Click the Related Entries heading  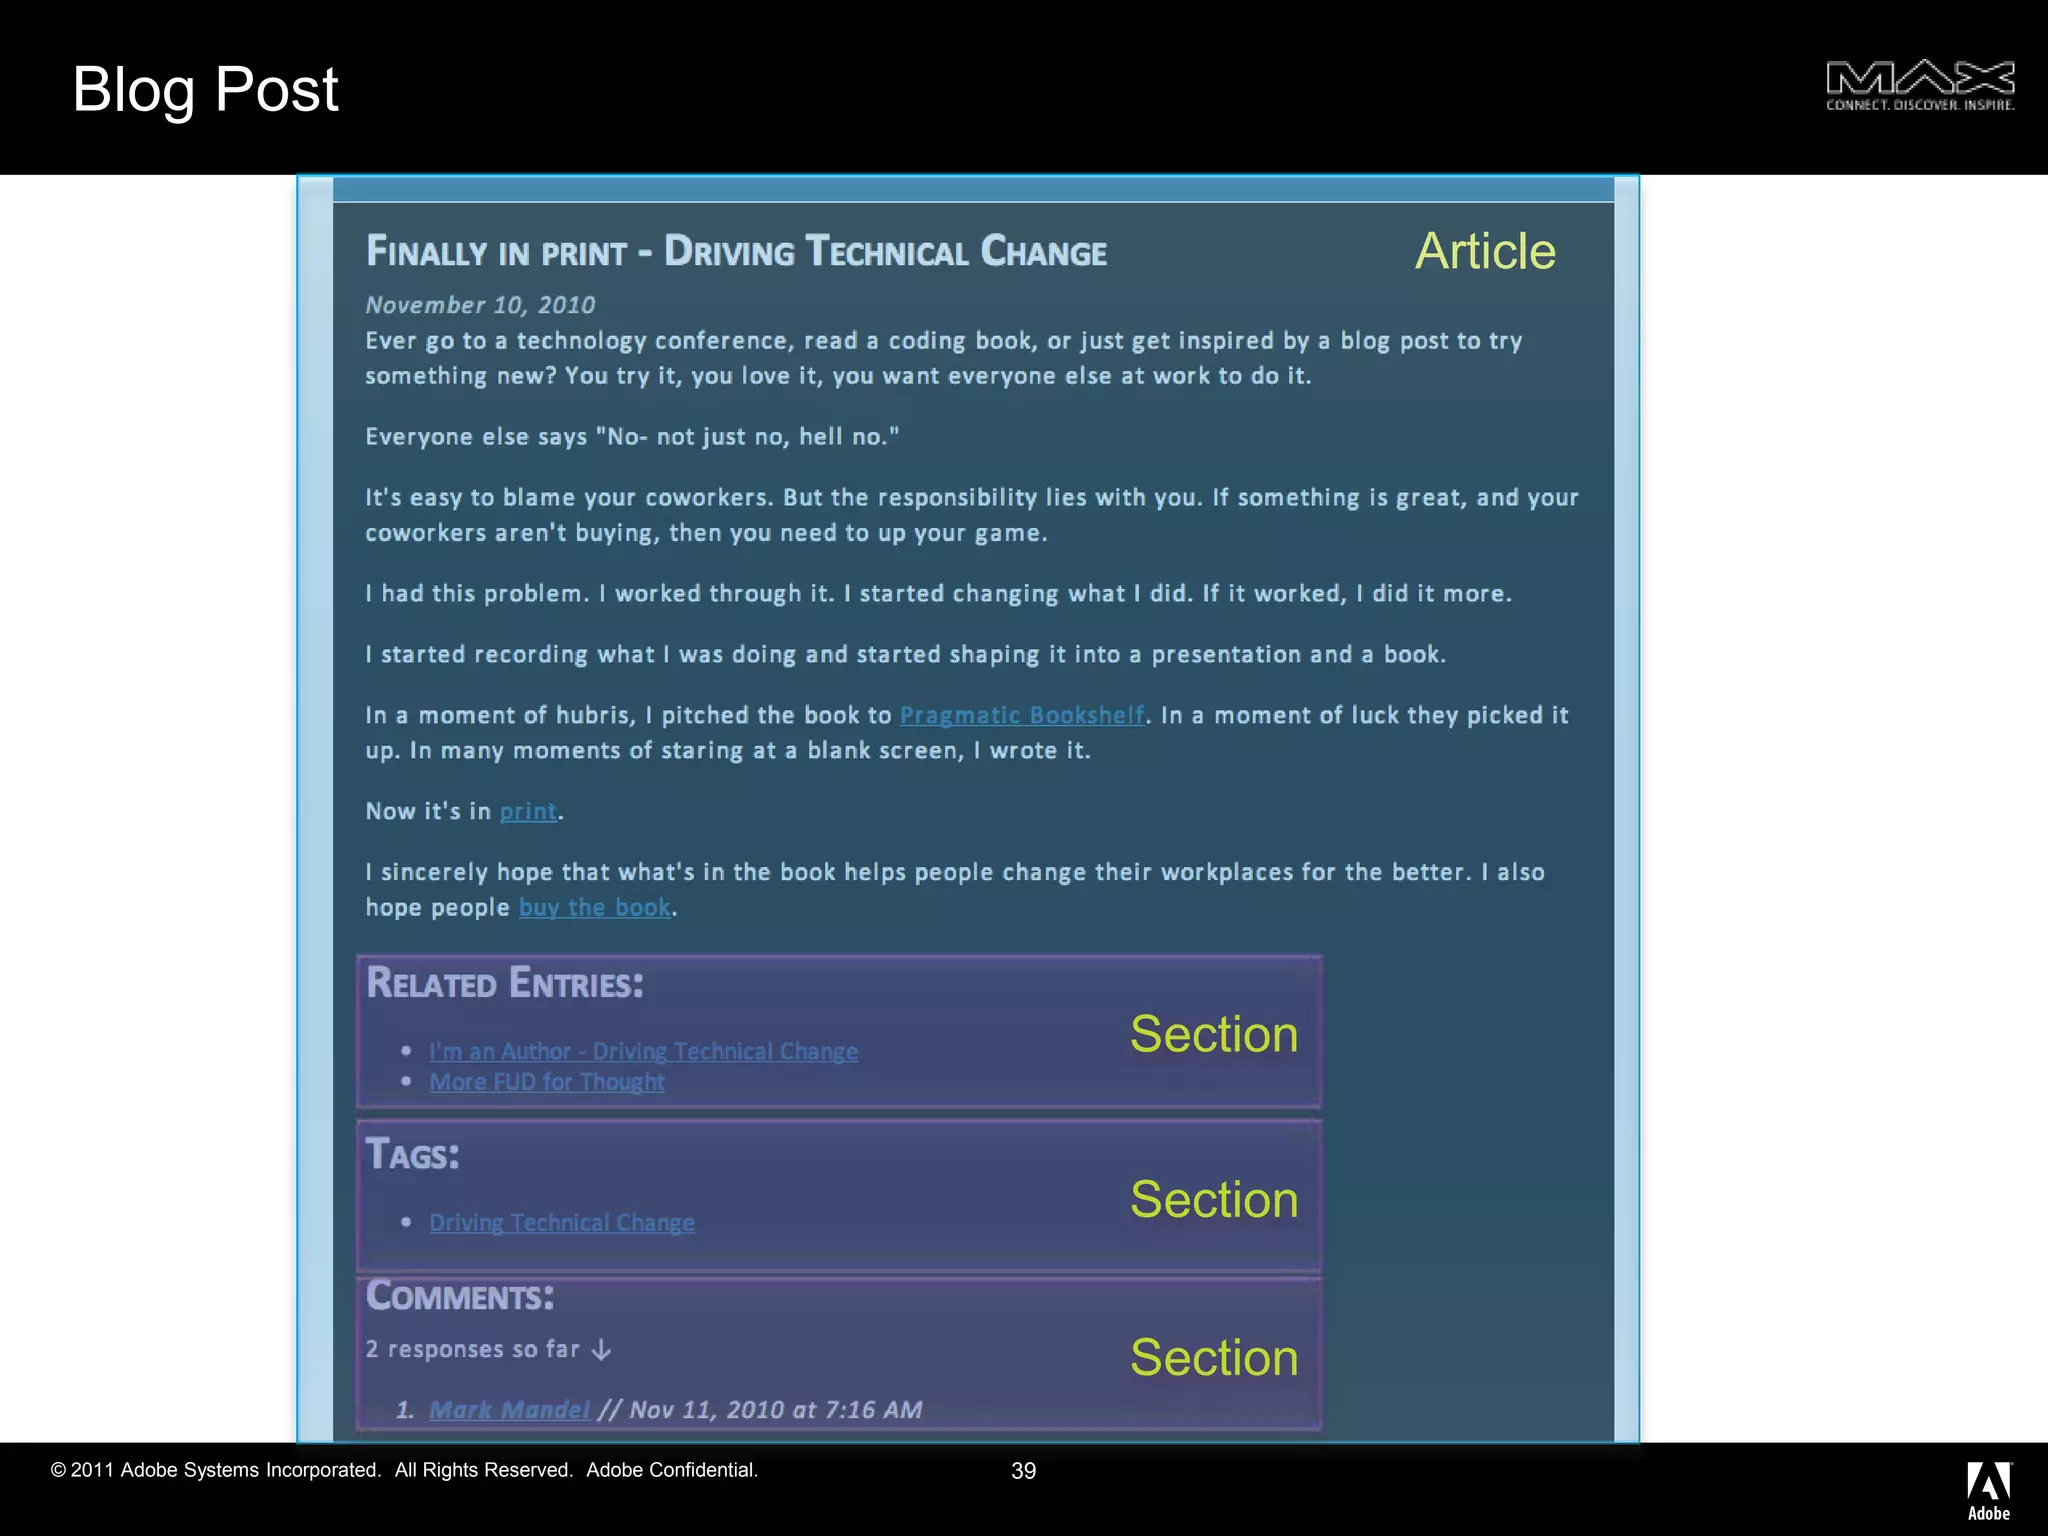504,983
